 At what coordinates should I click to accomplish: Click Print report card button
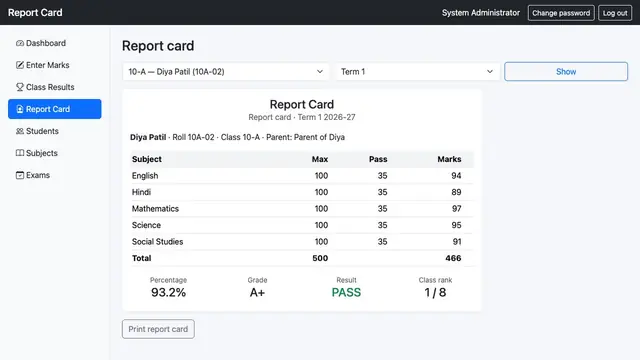point(158,329)
